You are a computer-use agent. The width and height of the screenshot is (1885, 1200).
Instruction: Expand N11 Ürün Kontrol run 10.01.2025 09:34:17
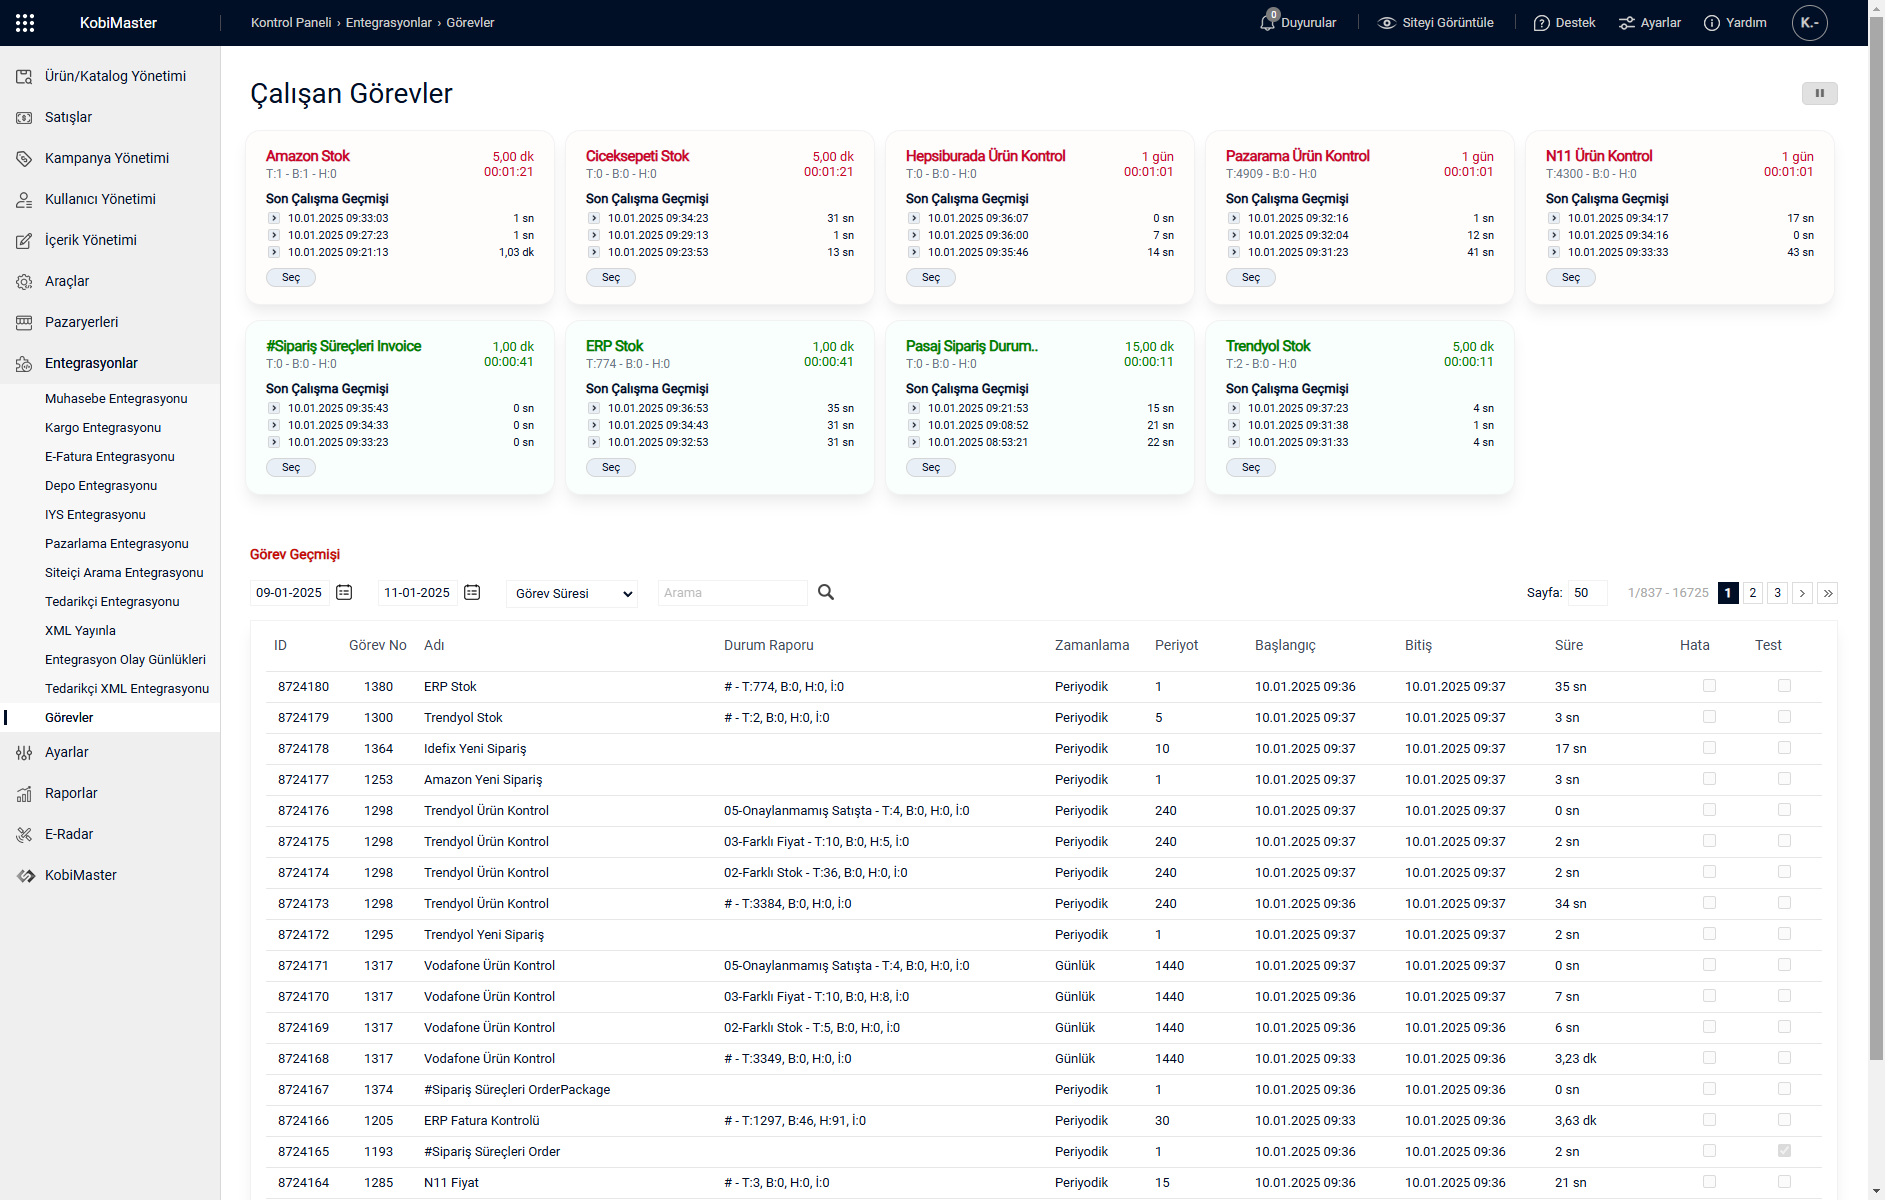[1554, 218]
